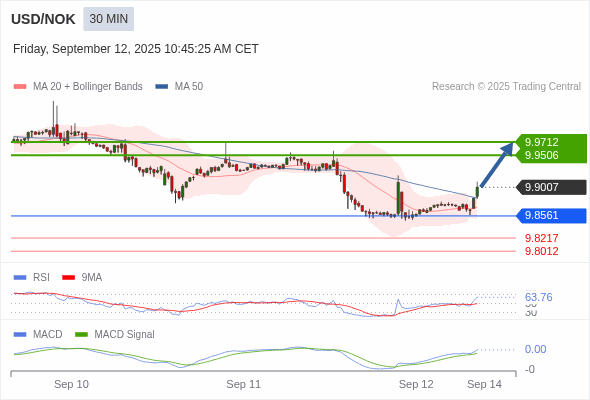Toggle the MA 50 legend entry
Viewport: 590px width, 400px height.
[x=179, y=87]
